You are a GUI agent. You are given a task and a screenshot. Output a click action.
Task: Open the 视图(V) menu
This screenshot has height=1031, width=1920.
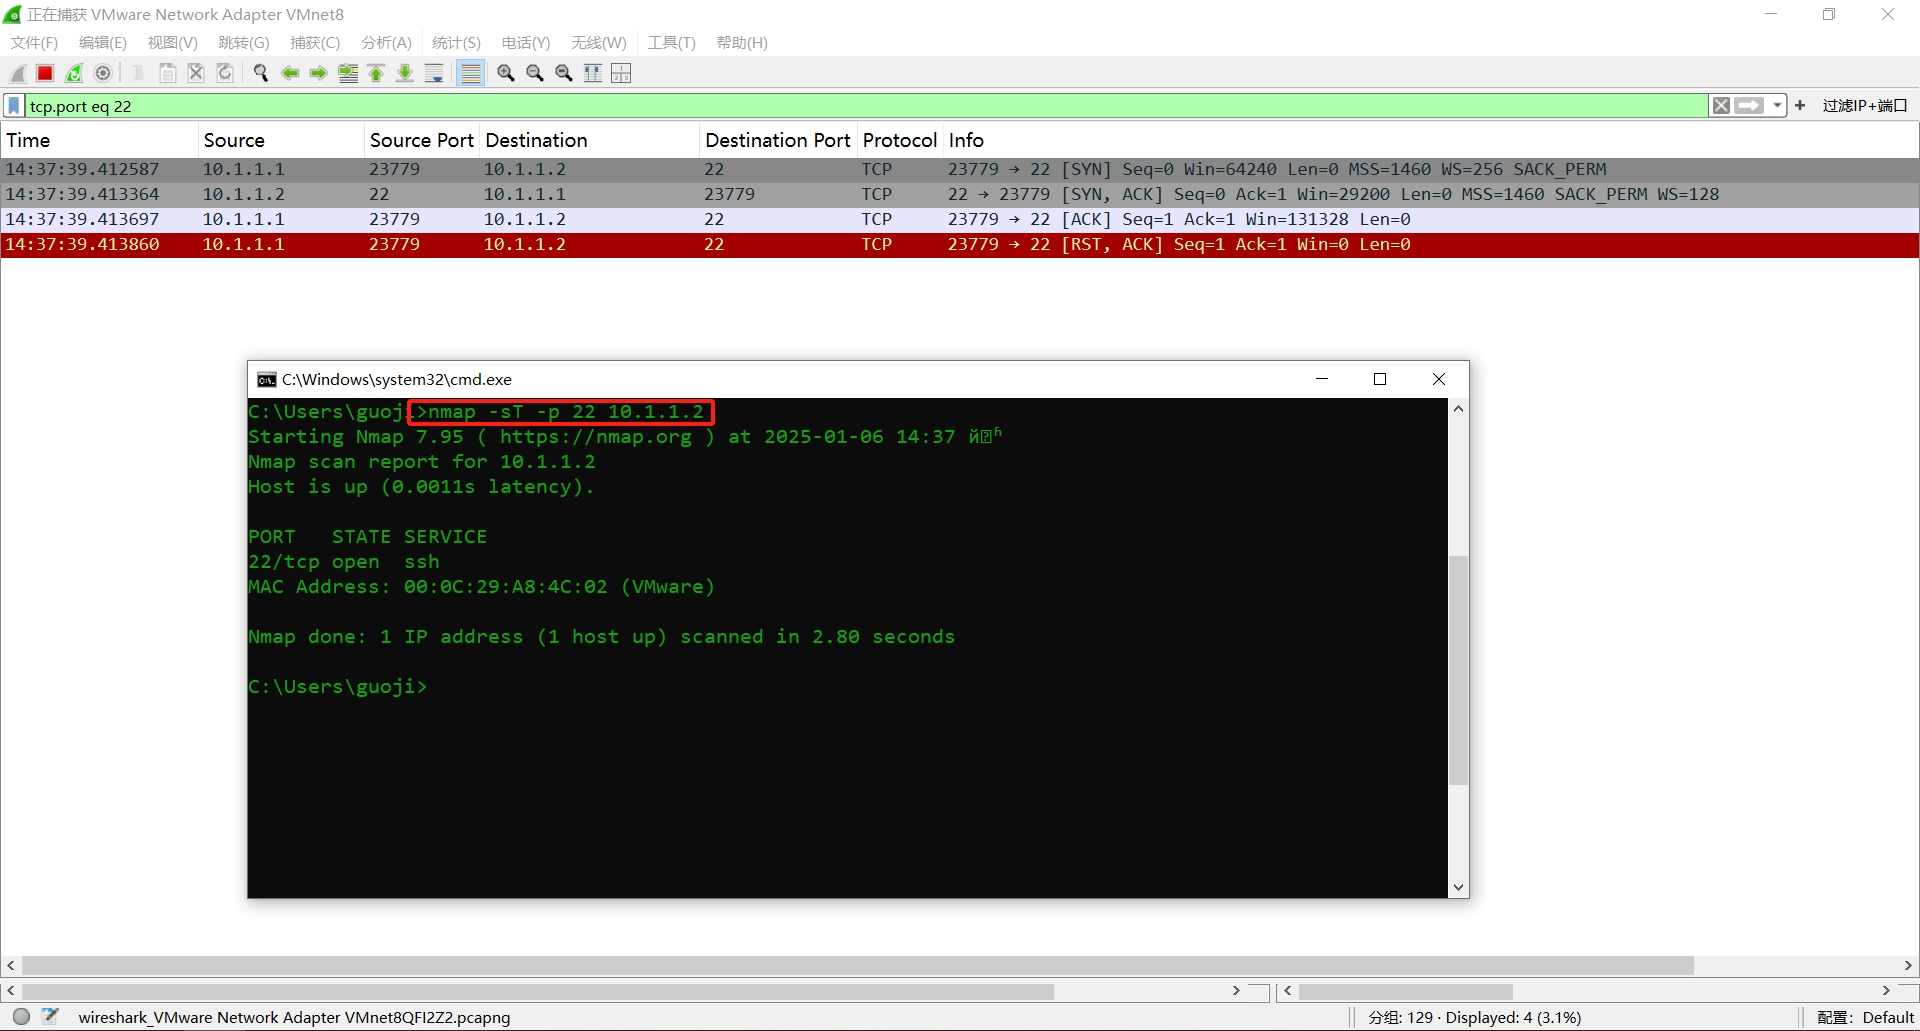(172, 43)
